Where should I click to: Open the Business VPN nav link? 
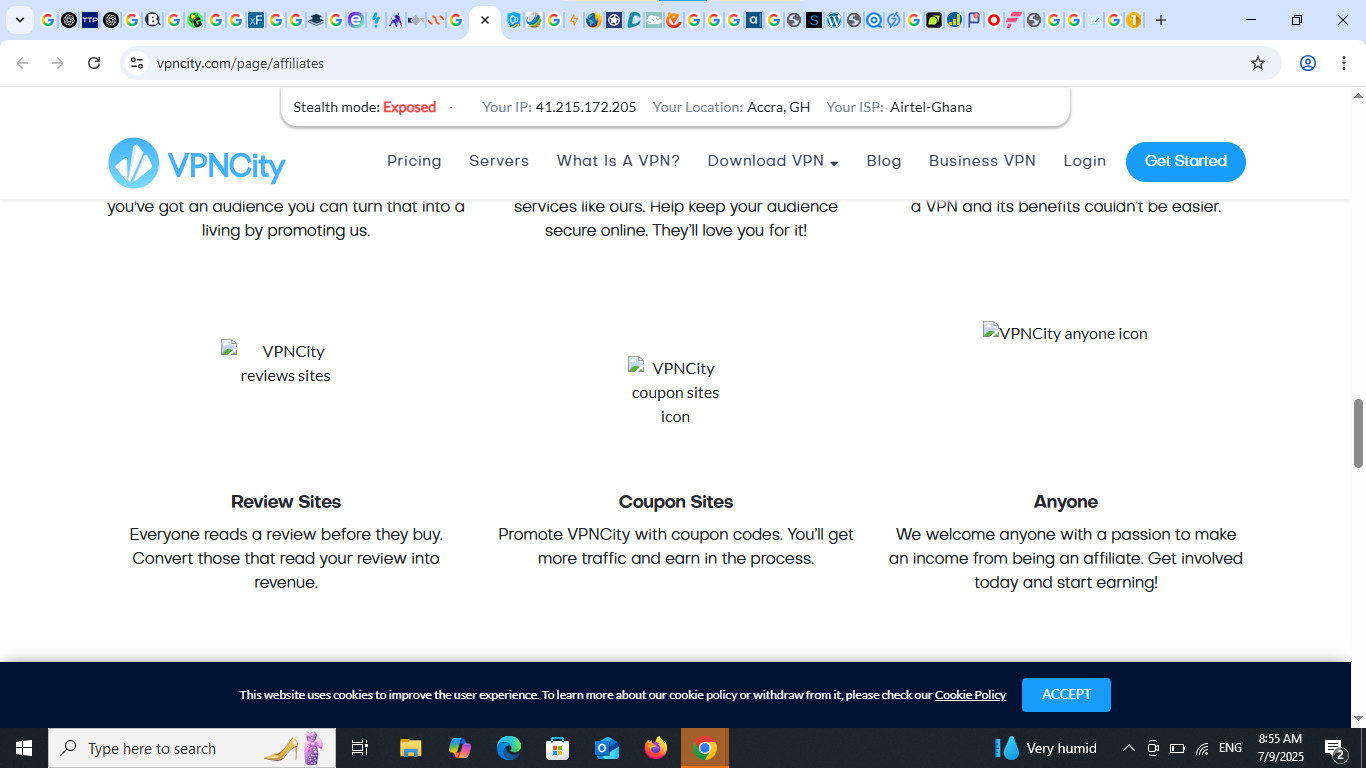pos(982,161)
